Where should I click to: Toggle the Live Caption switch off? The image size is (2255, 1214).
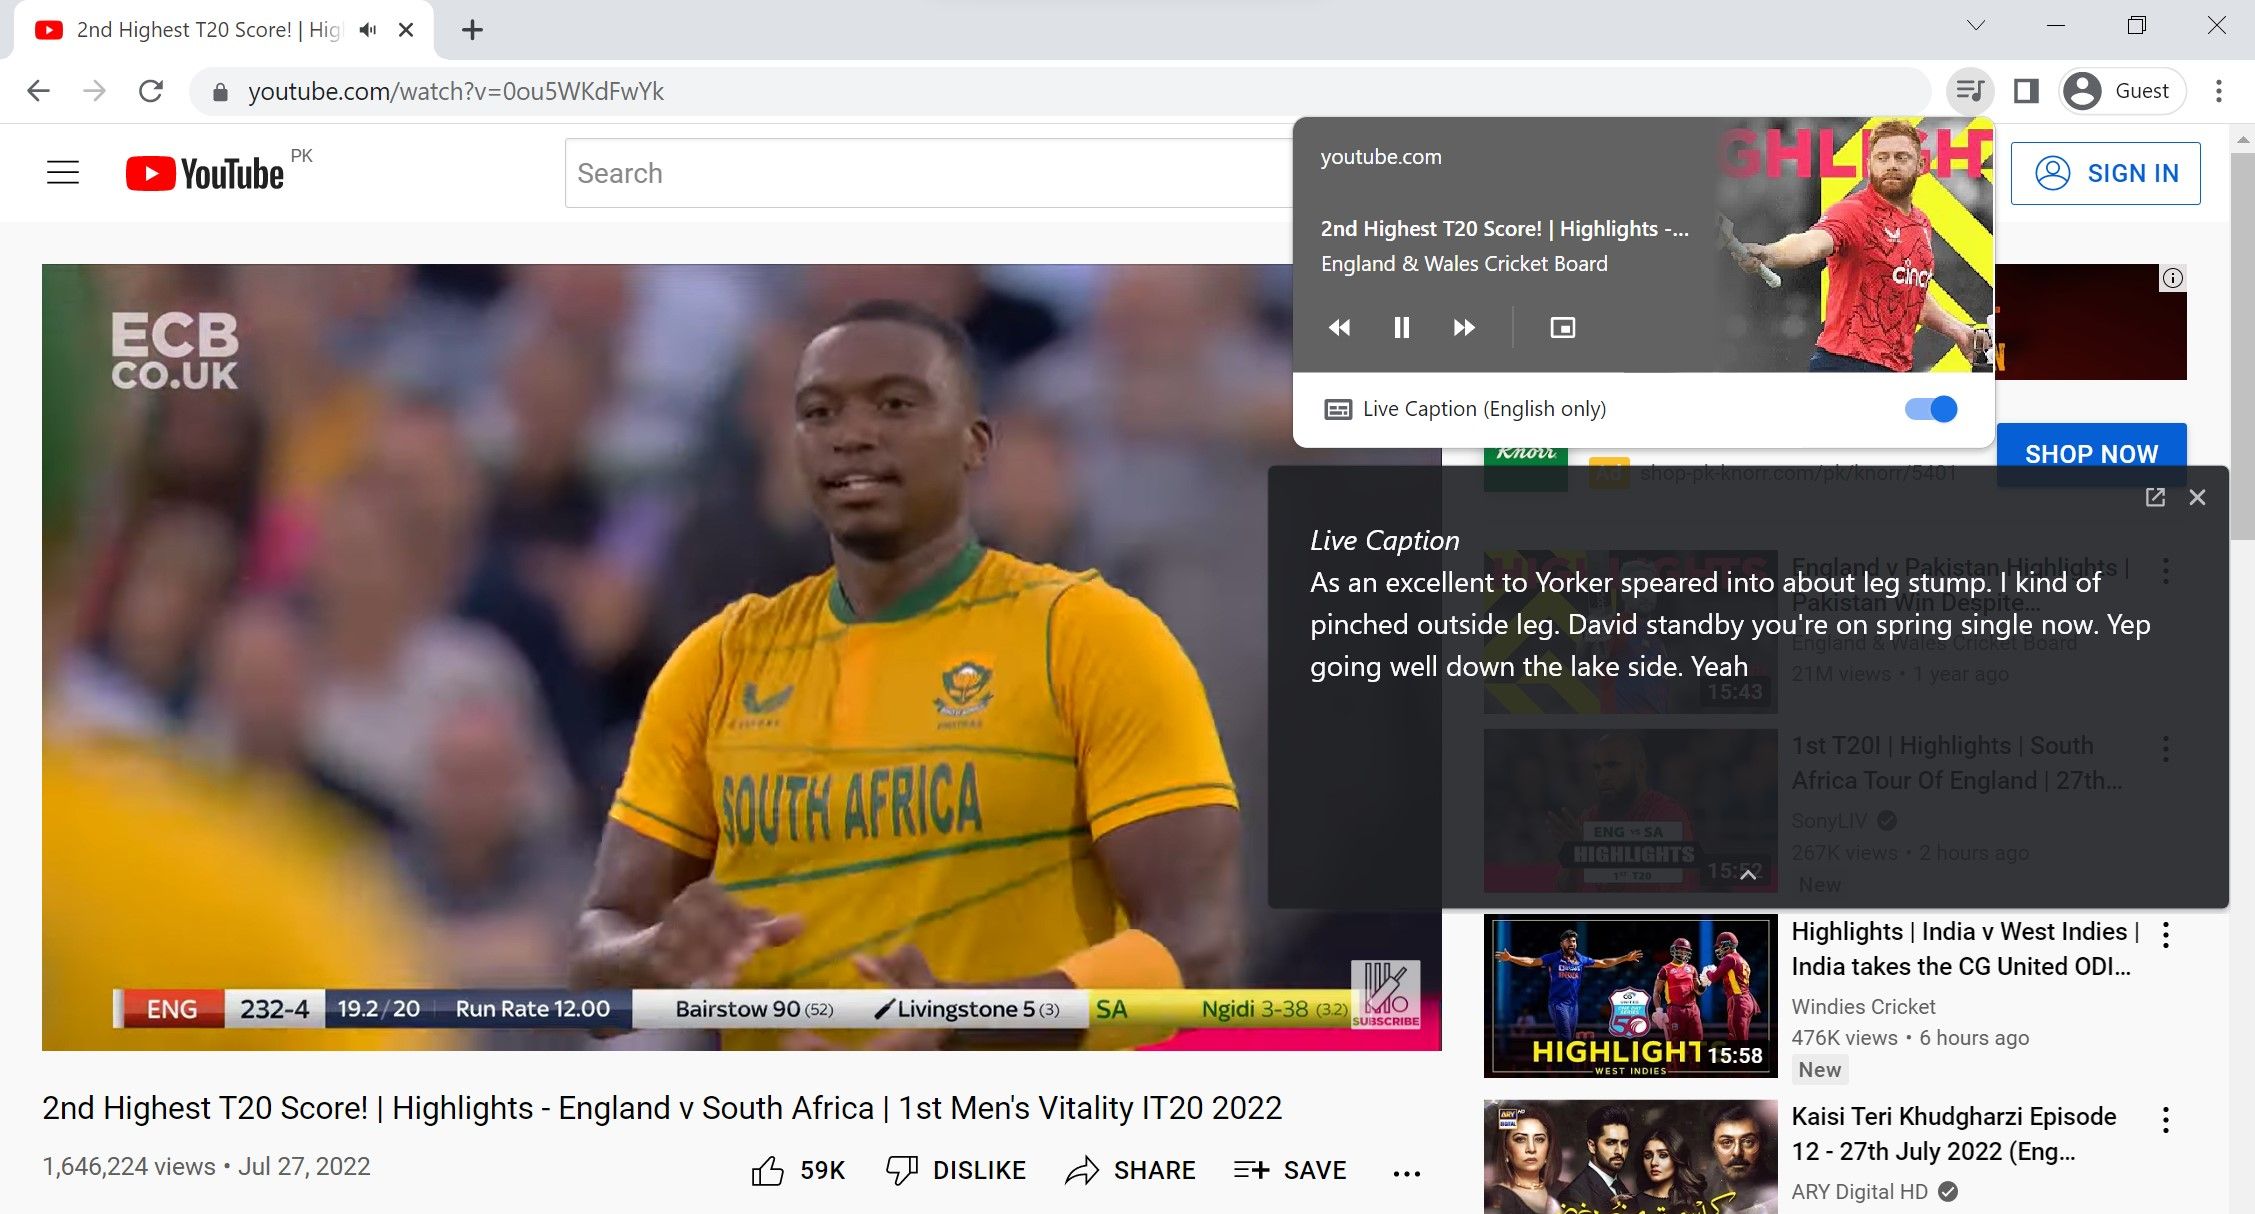[x=1931, y=409]
